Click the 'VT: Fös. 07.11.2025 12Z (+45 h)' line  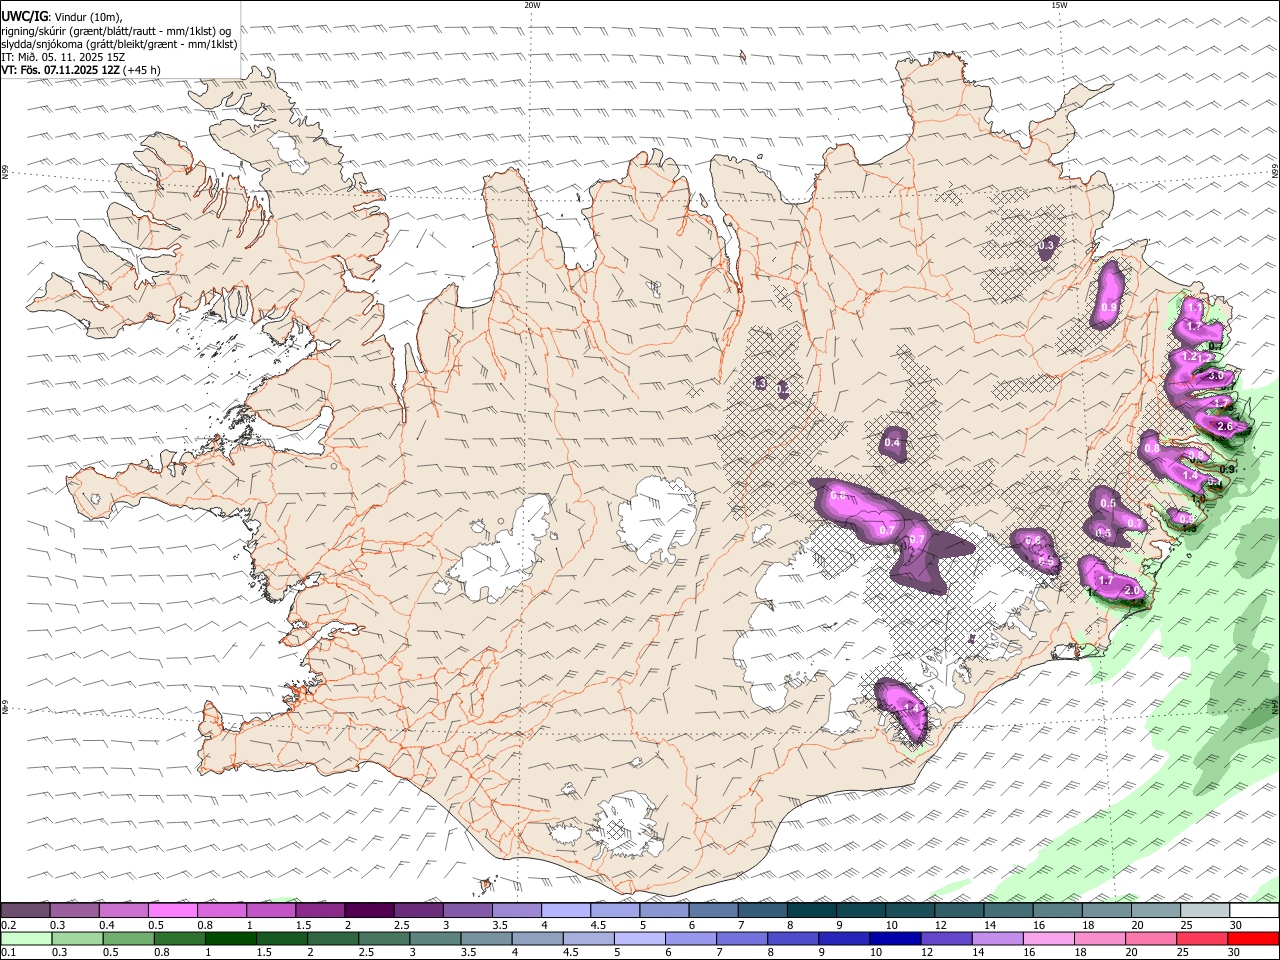(81, 70)
